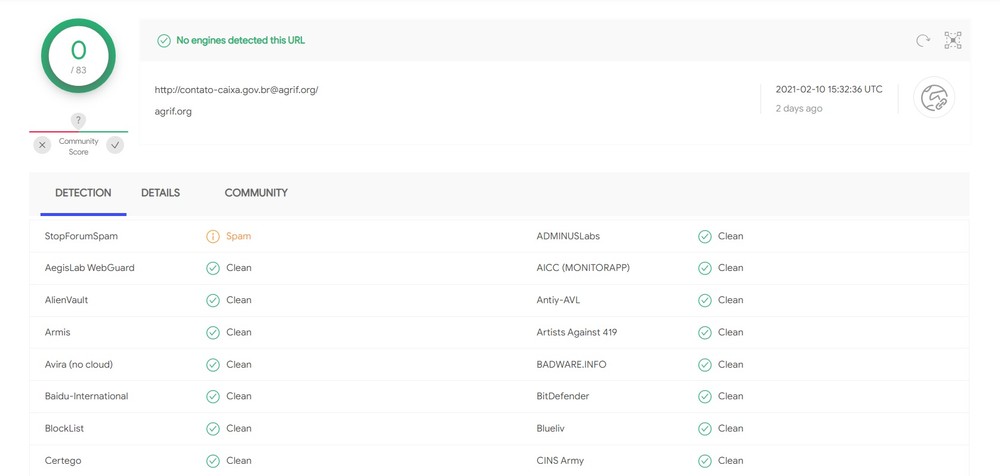Screen dimensions: 1000x476
Task: Click the contato-caixa.gov.br@agrif.org URL text
Action: tap(236, 90)
